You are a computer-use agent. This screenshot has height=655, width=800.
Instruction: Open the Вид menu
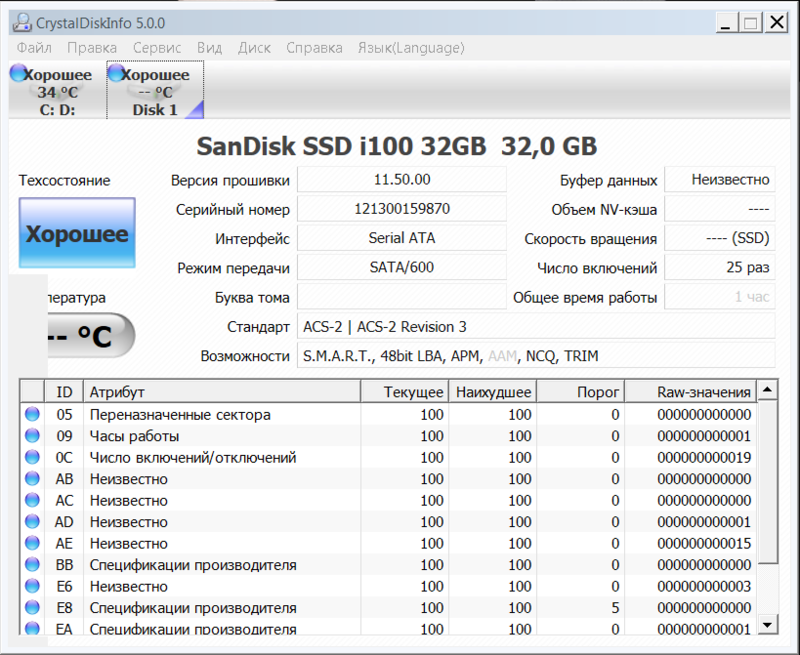tap(209, 48)
